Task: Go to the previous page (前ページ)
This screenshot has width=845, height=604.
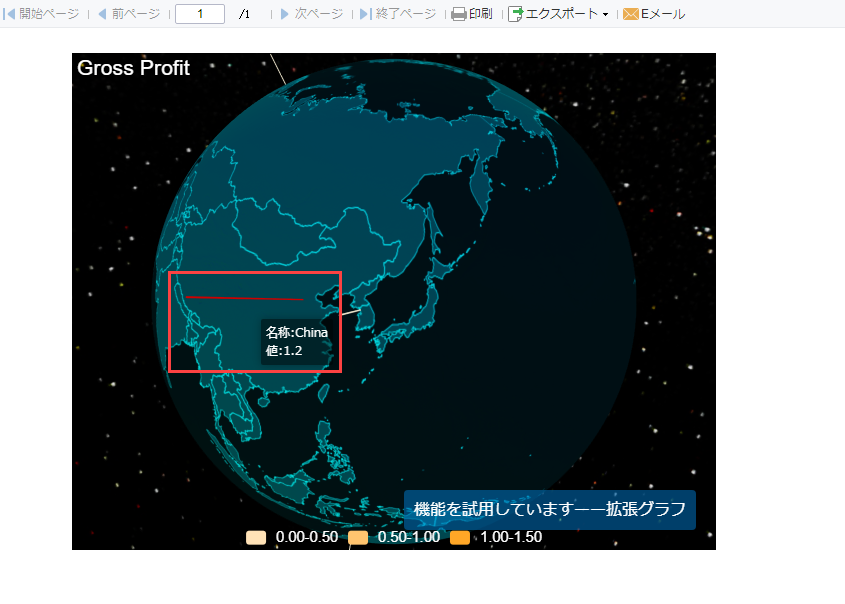Action: (129, 14)
